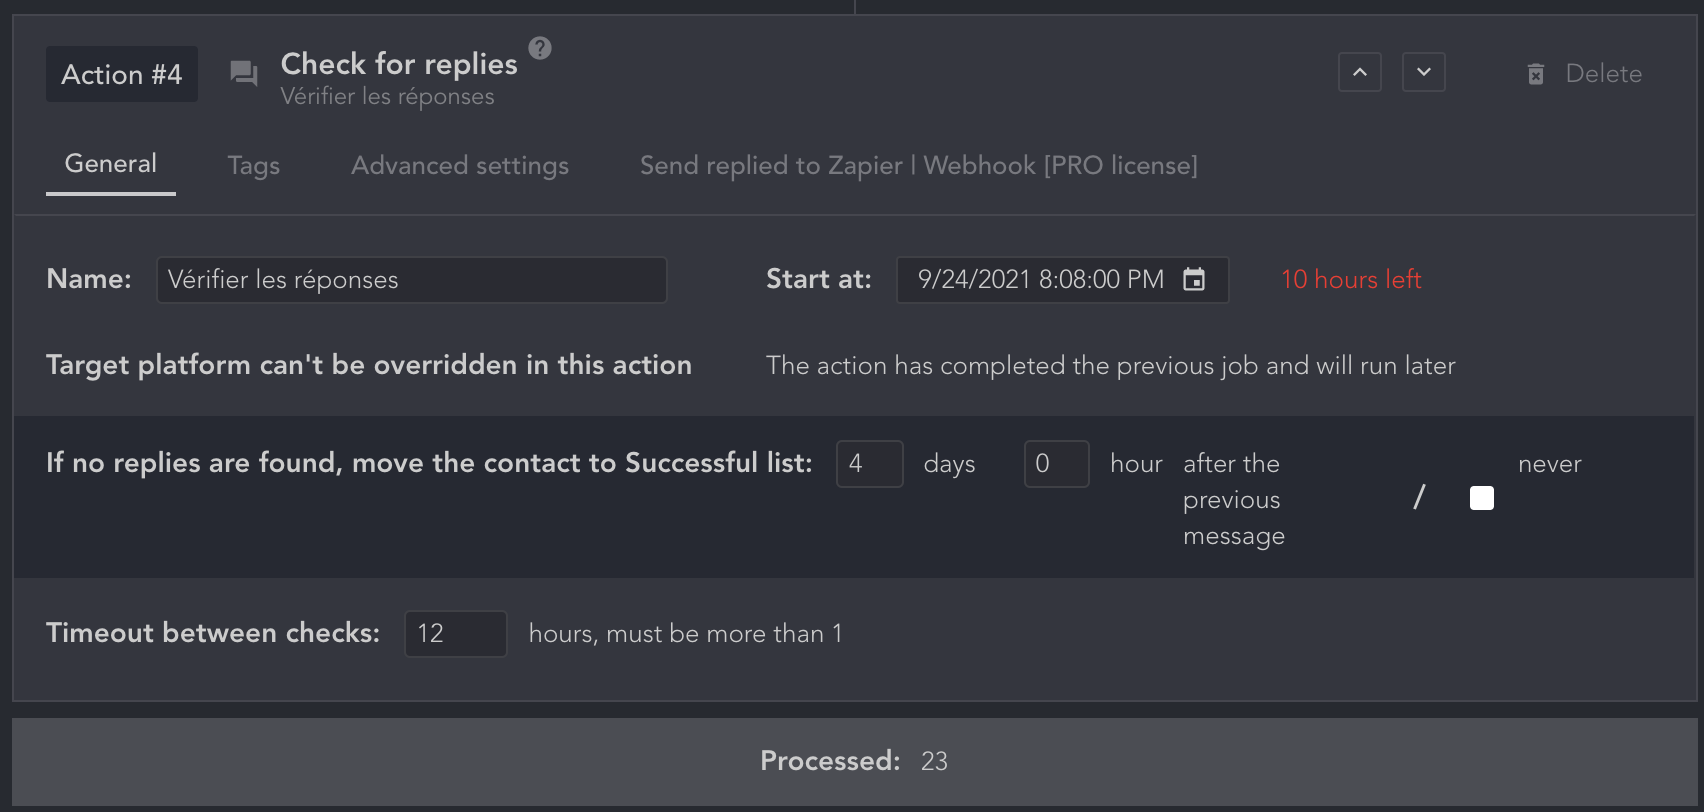Focus the days input field

coord(869,464)
